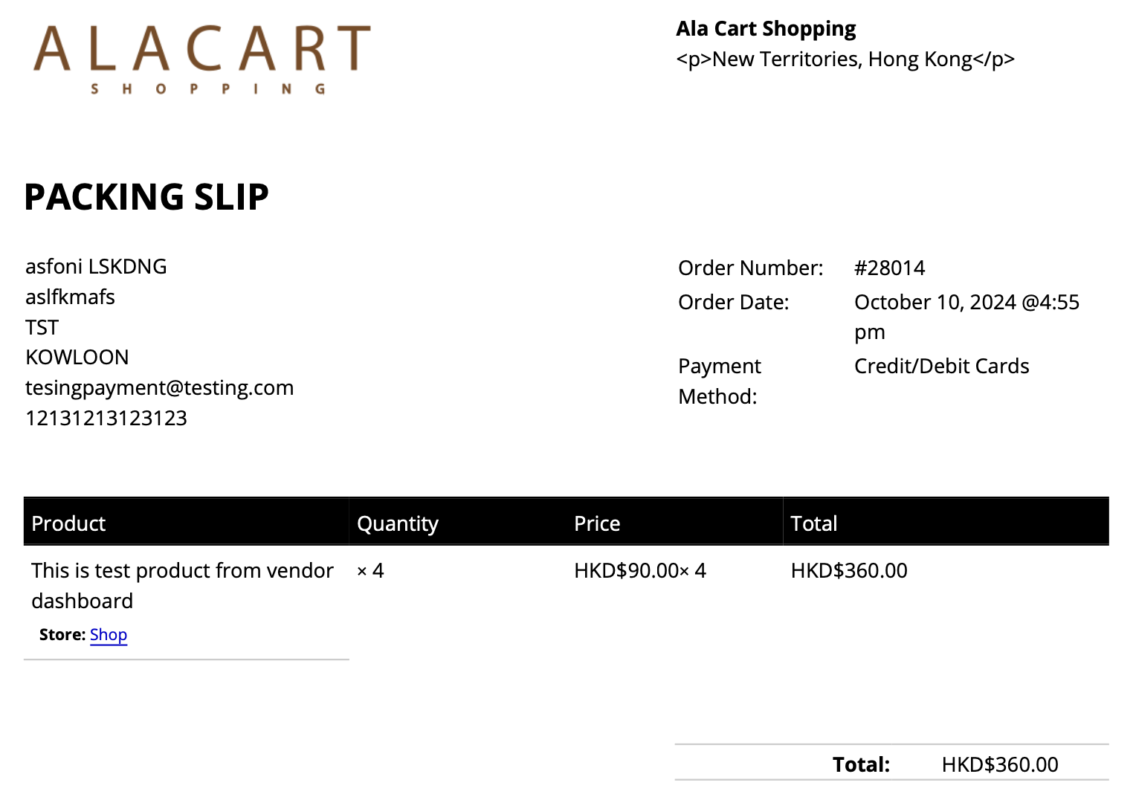Click the ALACART Shopping logo
Image resolution: width=1136 pixels, height=800 pixels.
[x=202, y=59]
